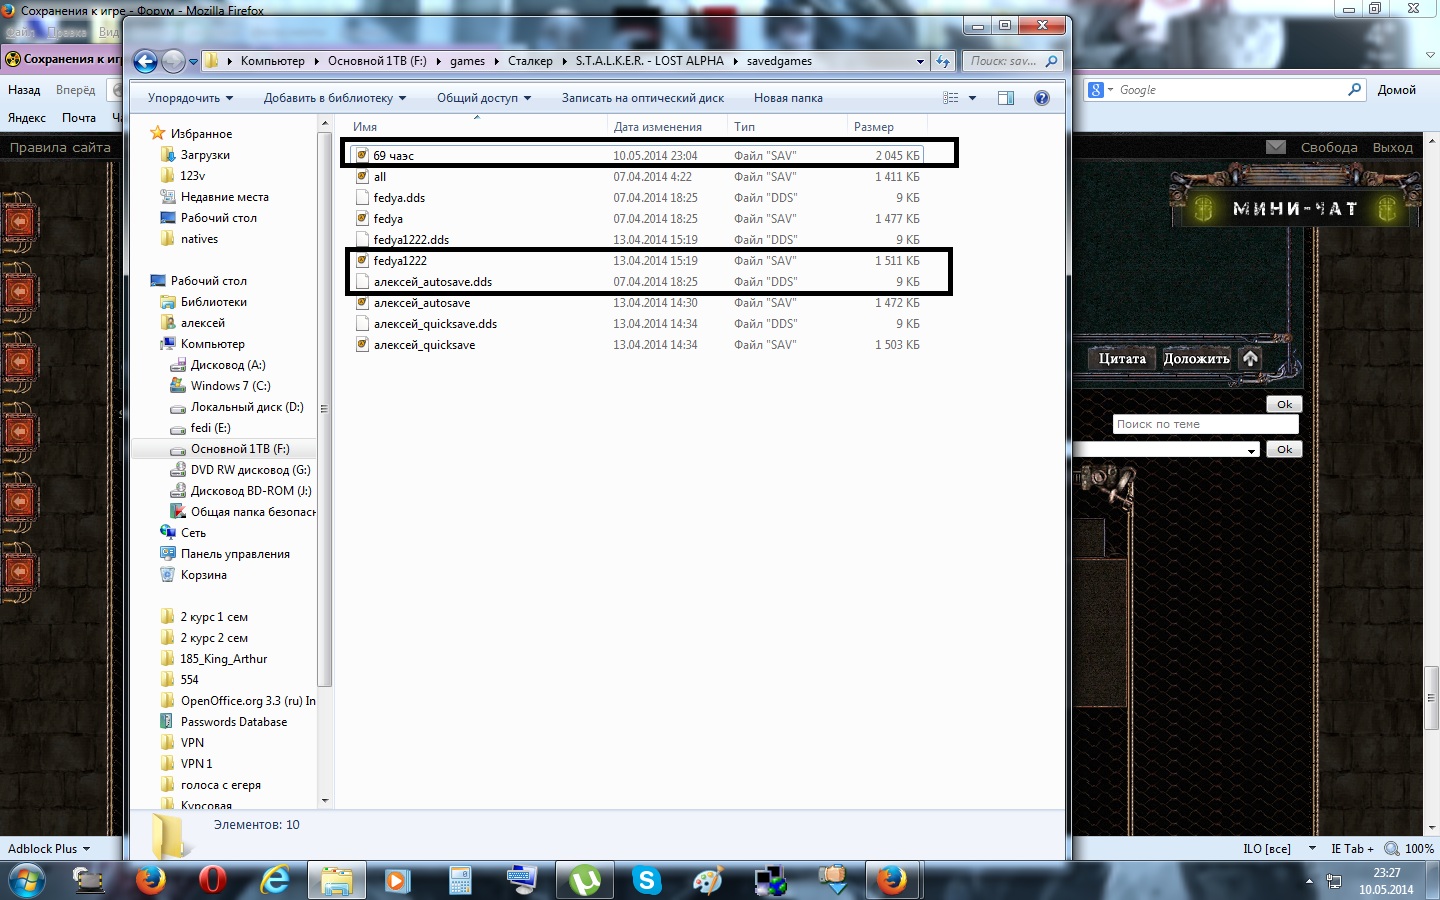Open the Adblock Plus dropdown in Firefox
Screen dimensions: 1440x900
click(x=49, y=849)
